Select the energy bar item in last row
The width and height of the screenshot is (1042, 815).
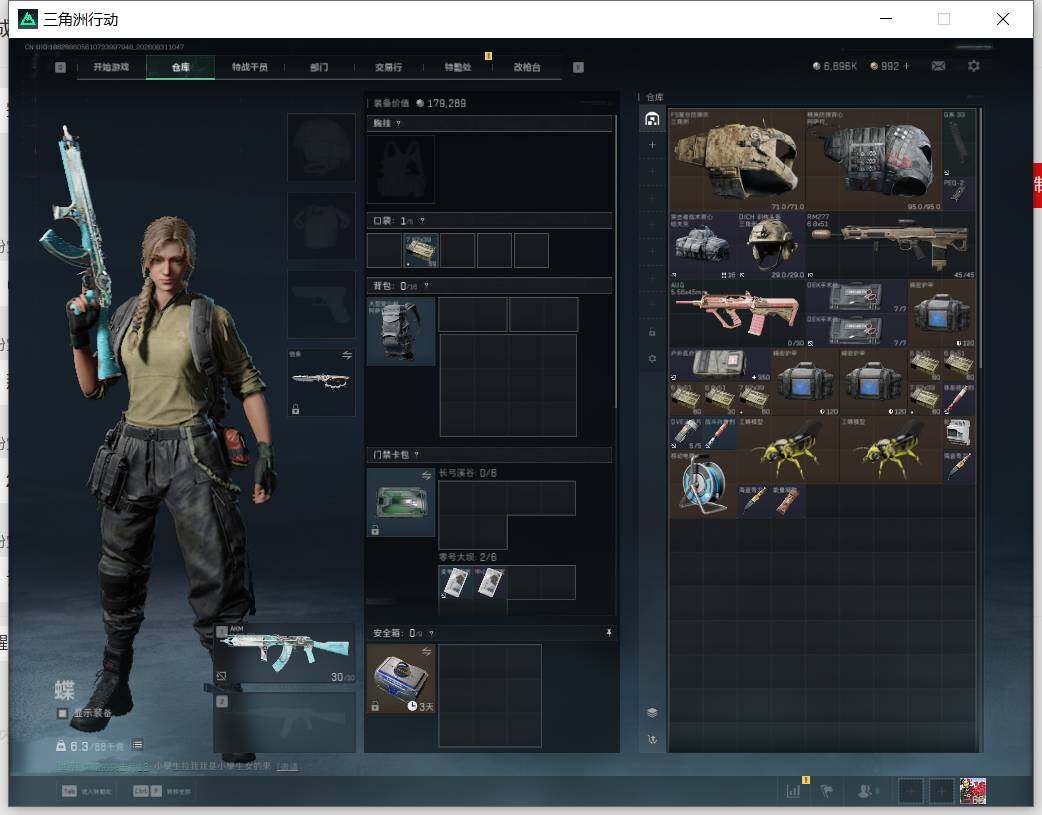(788, 501)
